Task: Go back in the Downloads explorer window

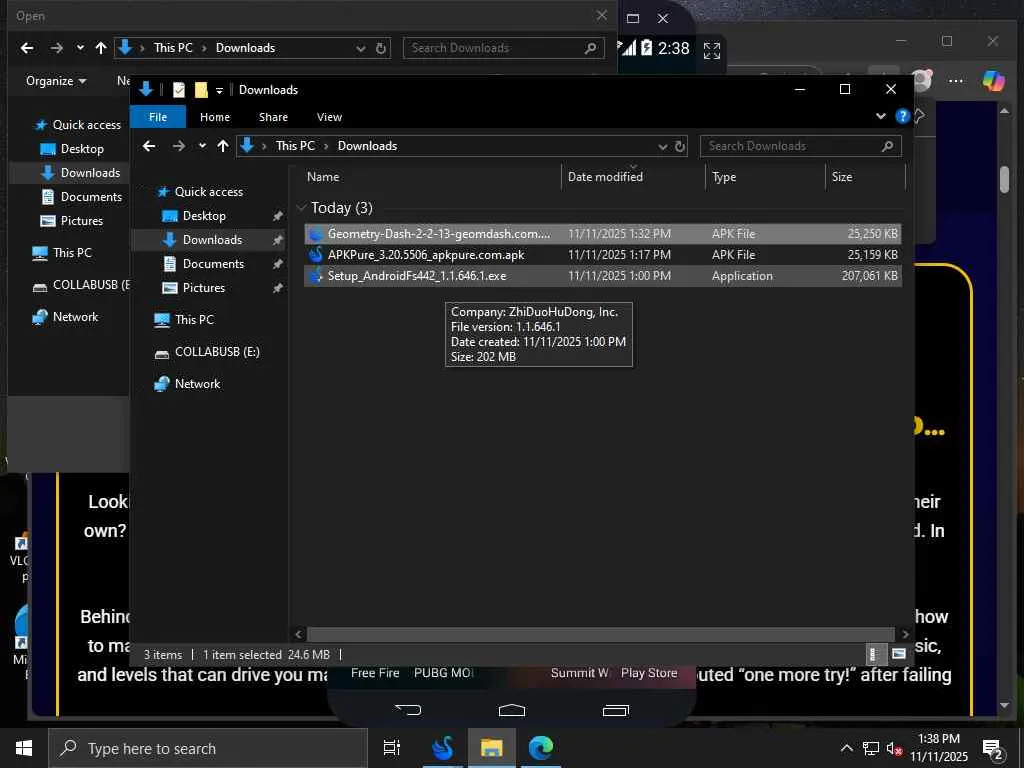Action: [x=149, y=146]
